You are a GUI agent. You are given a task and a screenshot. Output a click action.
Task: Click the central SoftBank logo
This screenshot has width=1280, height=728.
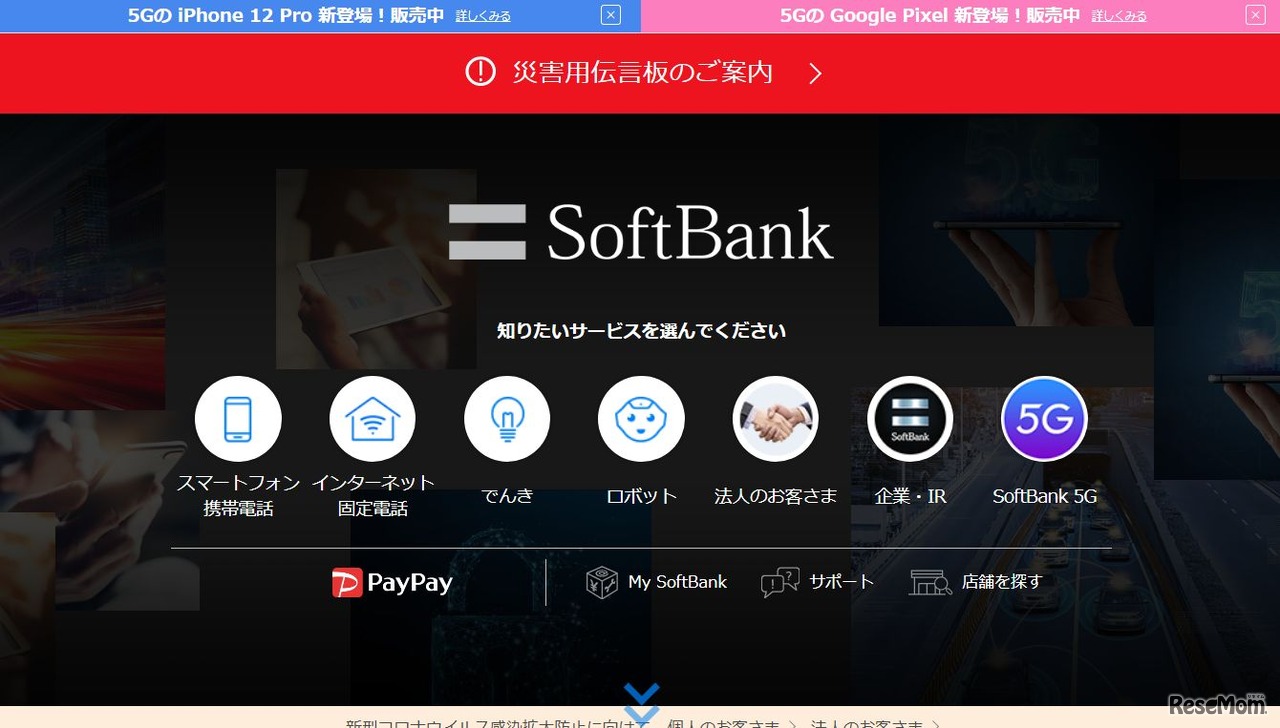point(641,233)
